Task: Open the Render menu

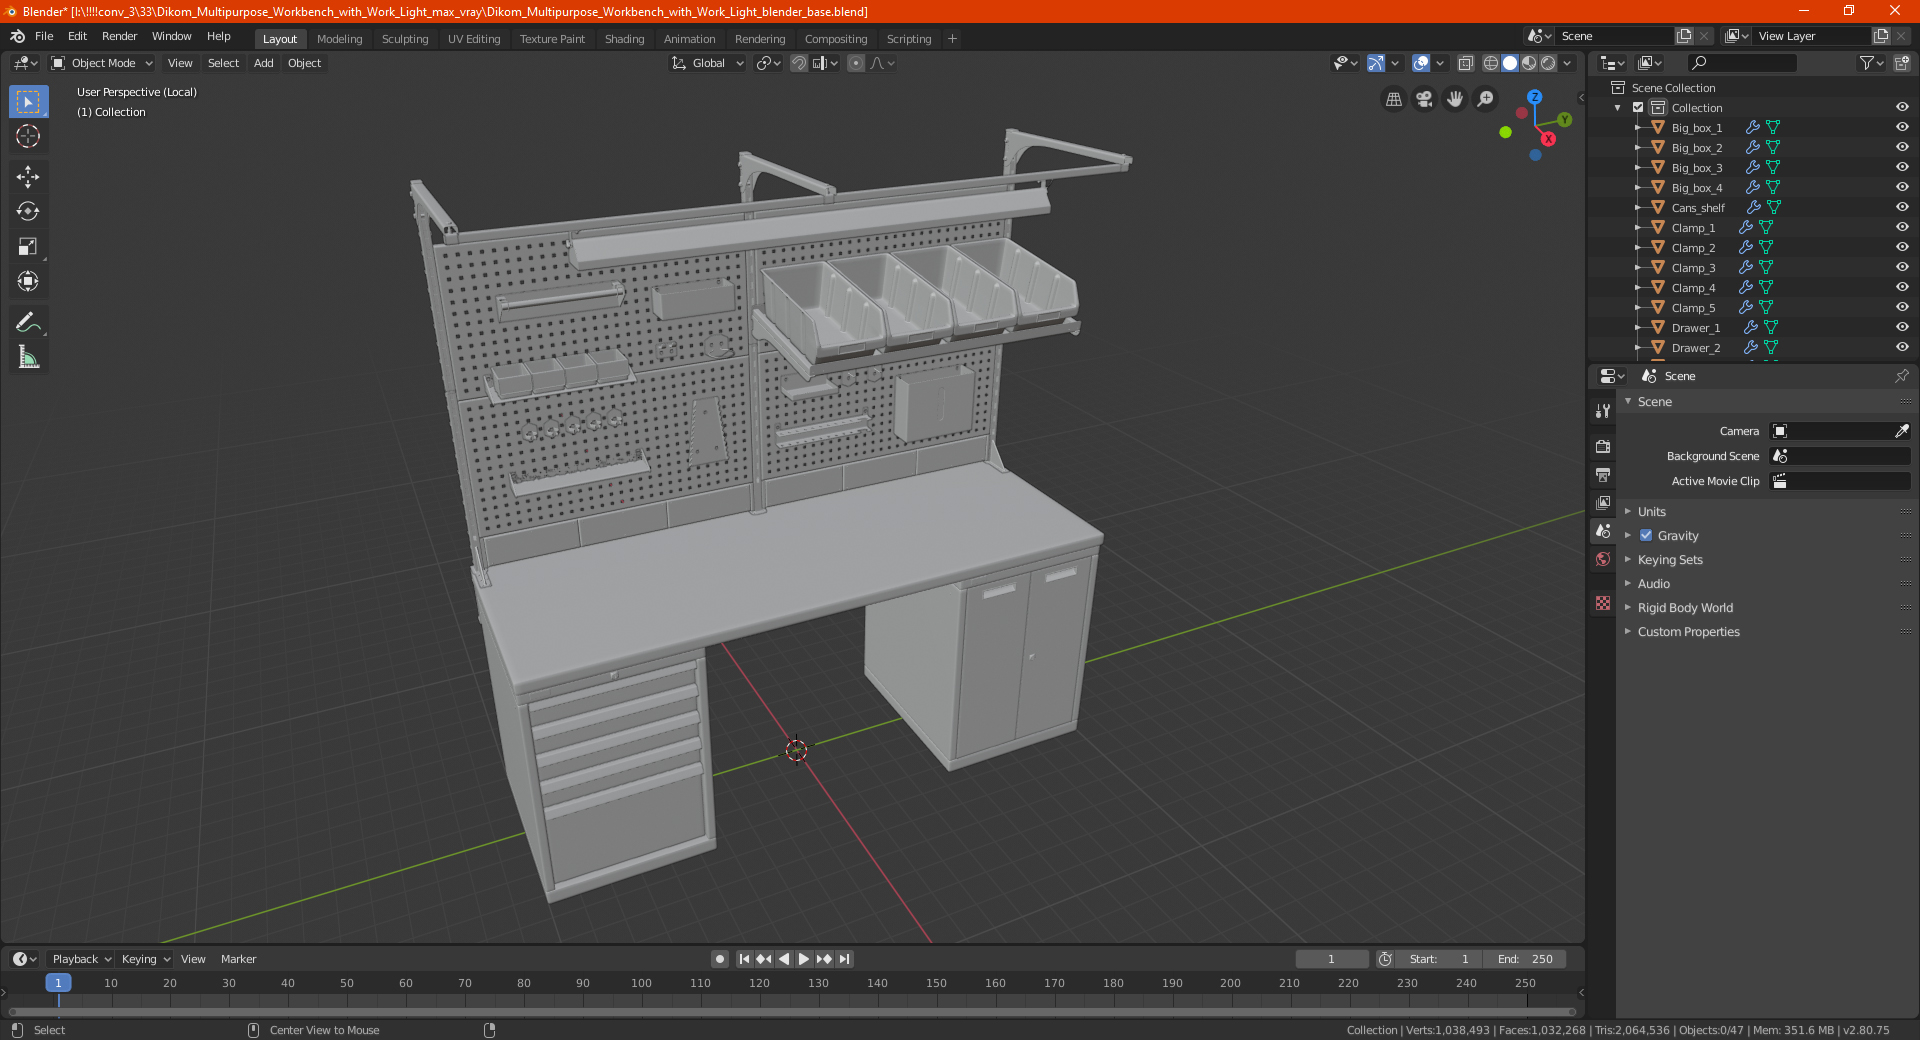Action: tap(119, 36)
